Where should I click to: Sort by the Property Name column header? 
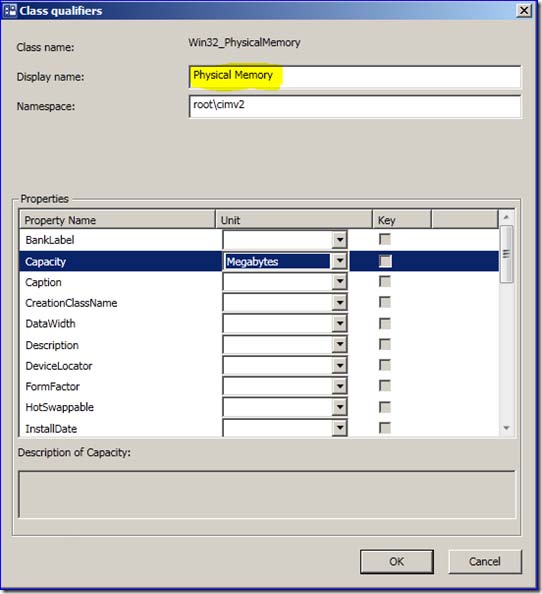117,220
